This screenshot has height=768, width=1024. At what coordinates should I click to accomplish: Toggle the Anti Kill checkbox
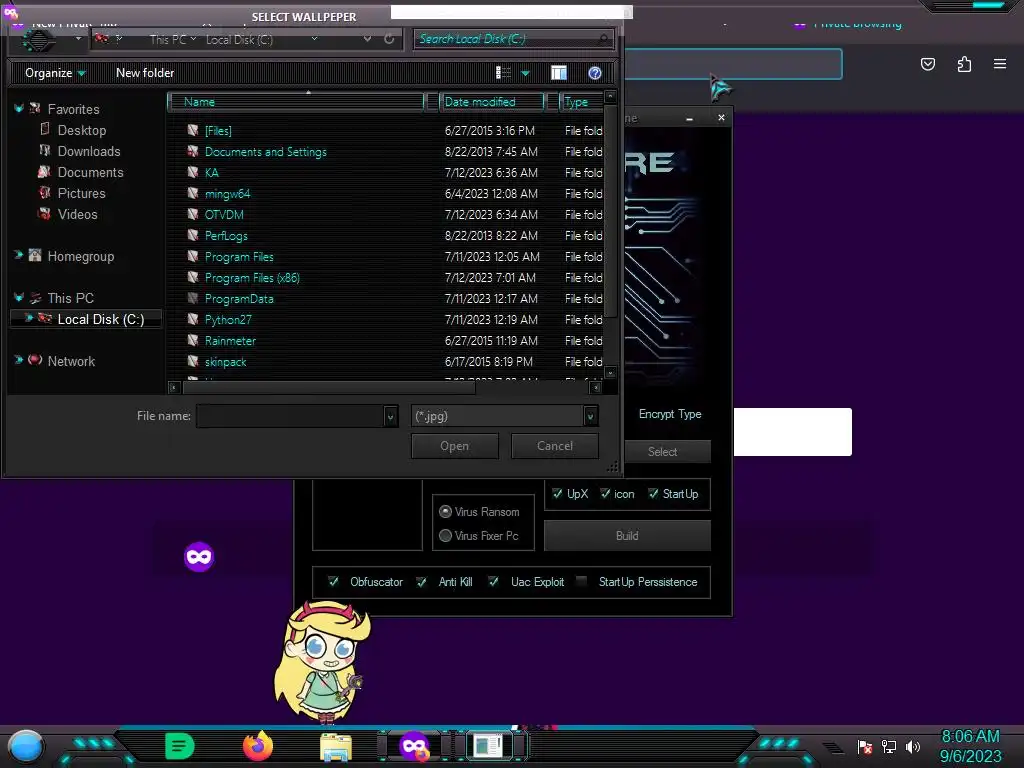click(x=422, y=581)
